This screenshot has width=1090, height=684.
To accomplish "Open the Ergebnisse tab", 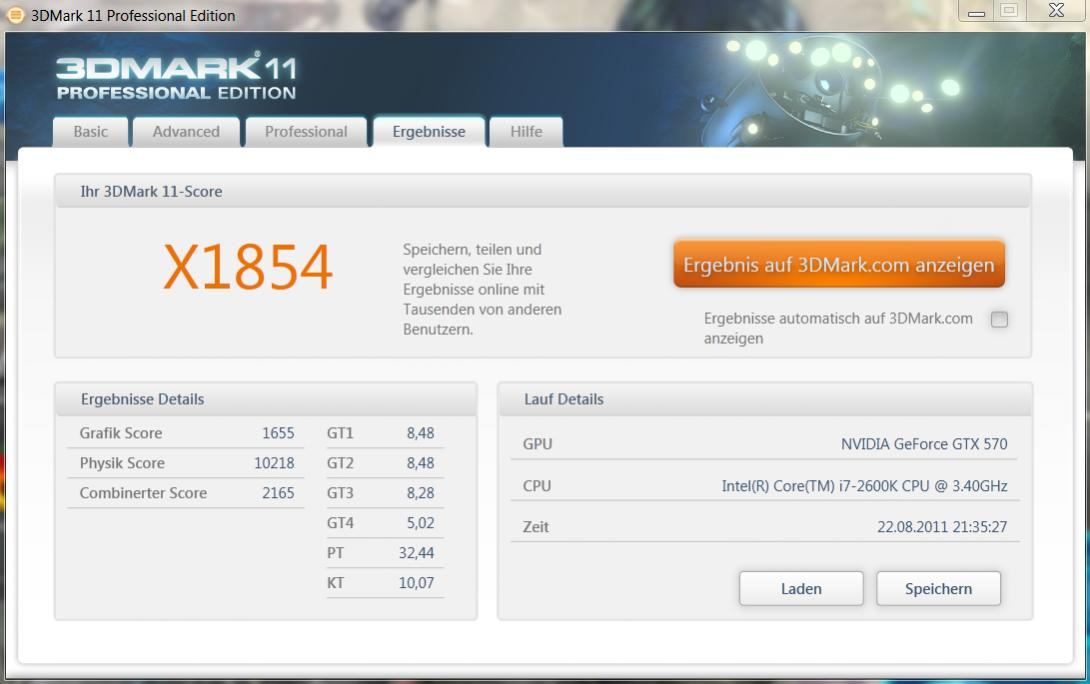I will click(x=429, y=131).
